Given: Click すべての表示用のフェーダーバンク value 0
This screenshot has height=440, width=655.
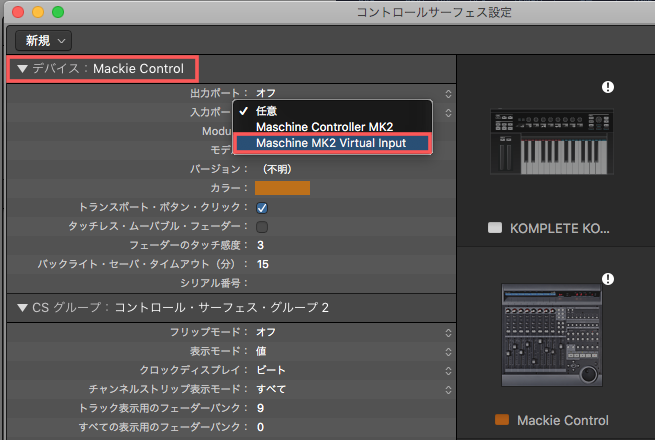Looking at the screenshot, I should pyautogui.click(x=260, y=427).
